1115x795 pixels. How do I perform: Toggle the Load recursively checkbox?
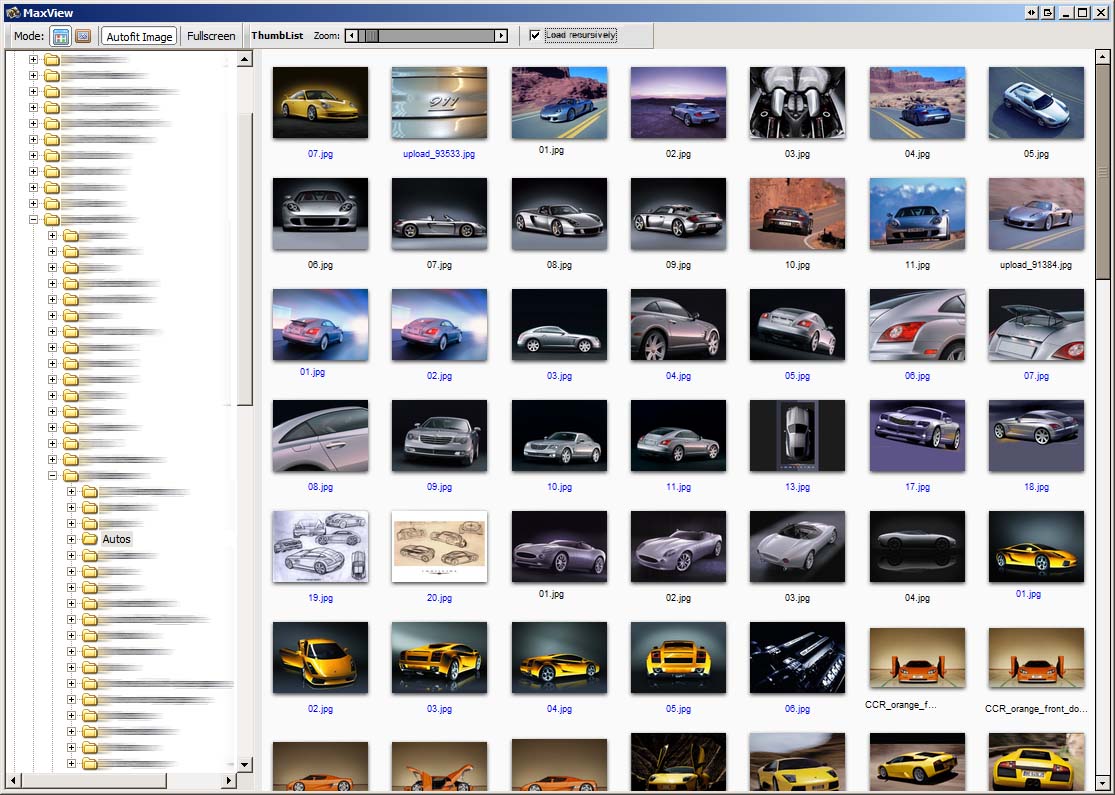(535, 36)
